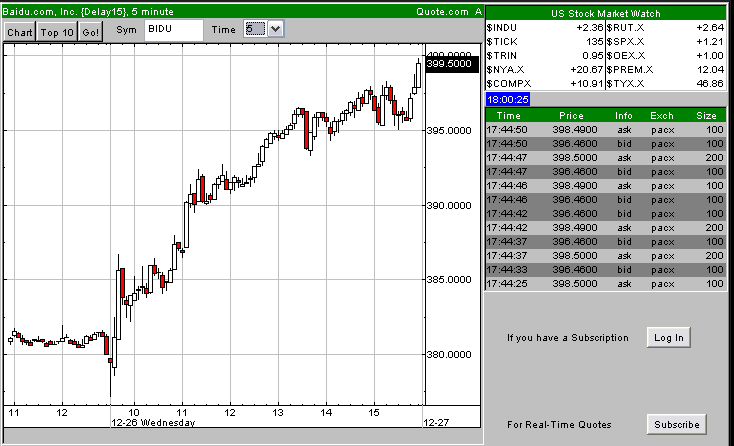Select the $RUT.X market watch entry
Image resolution: width=734 pixels, height=446 pixels.
pos(666,28)
